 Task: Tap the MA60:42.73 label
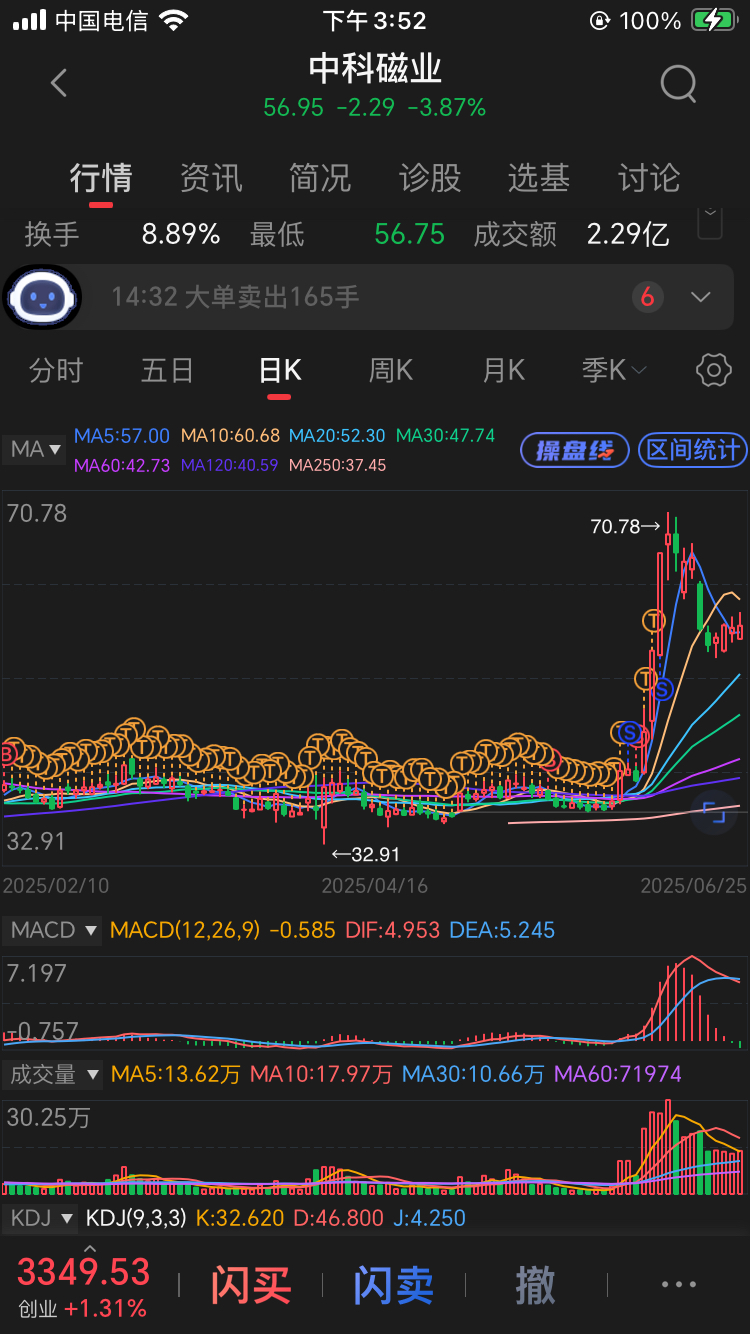pos(122,465)
